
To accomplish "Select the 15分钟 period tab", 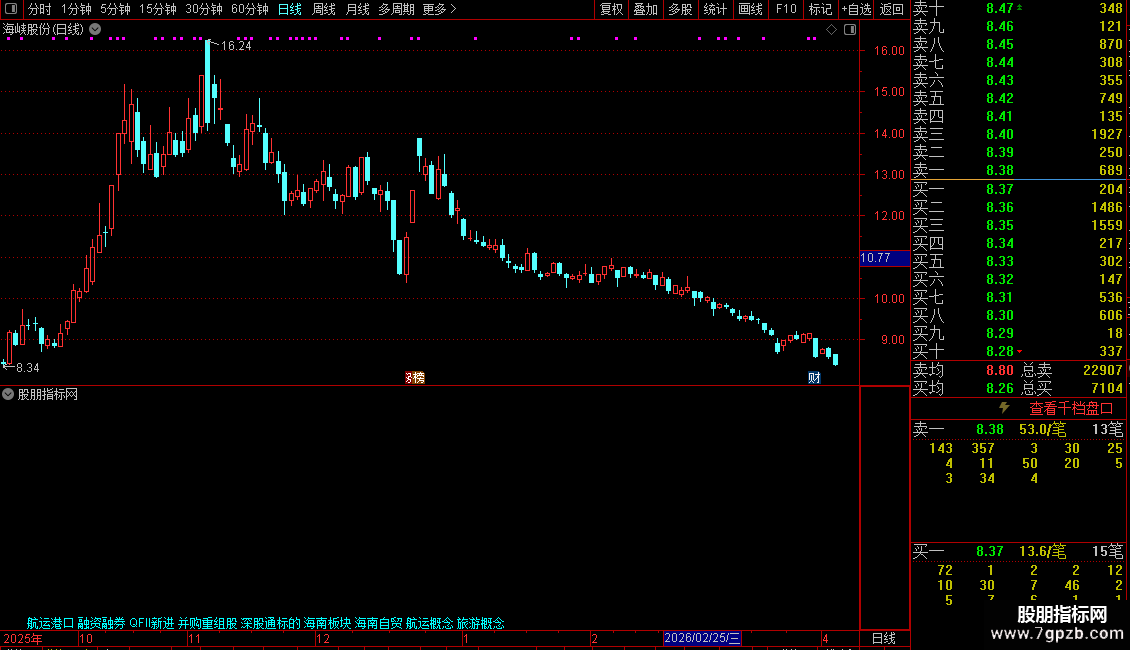I will pyautogui.click(x=158, y=9).
